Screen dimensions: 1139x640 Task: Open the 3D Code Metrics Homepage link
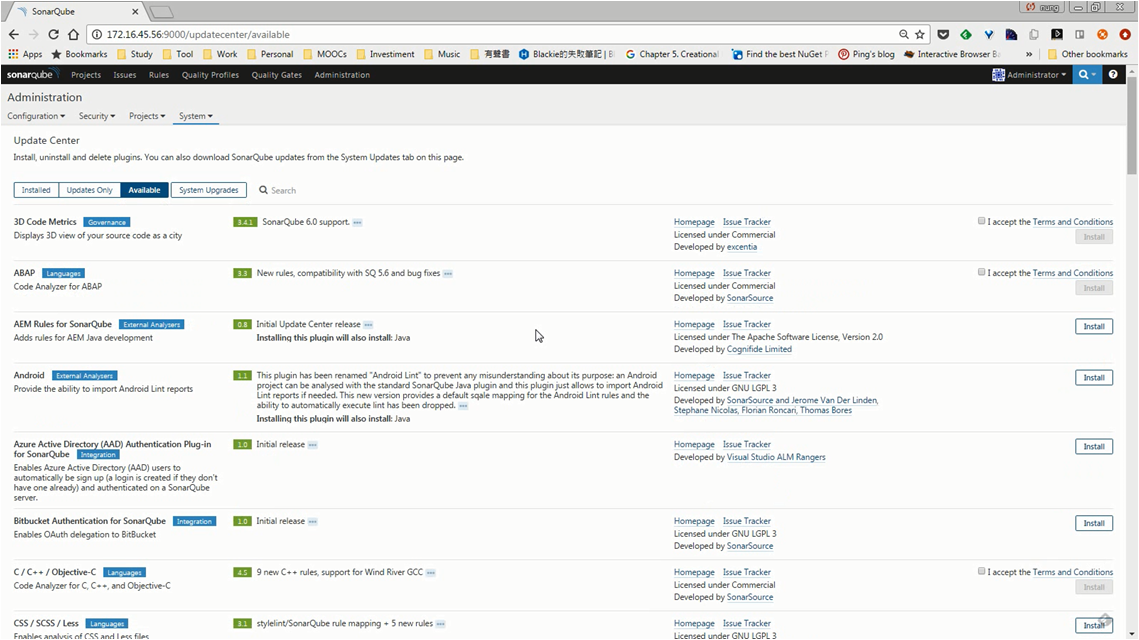click(694, 222)
